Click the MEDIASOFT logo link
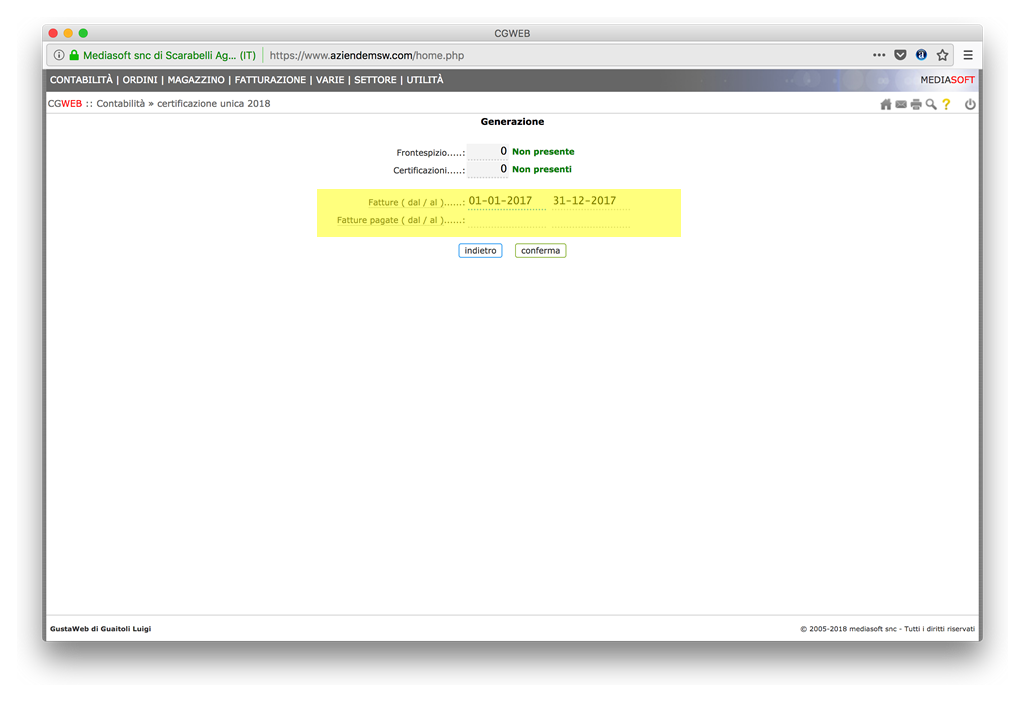1024x701 pixels. [947, 80]
